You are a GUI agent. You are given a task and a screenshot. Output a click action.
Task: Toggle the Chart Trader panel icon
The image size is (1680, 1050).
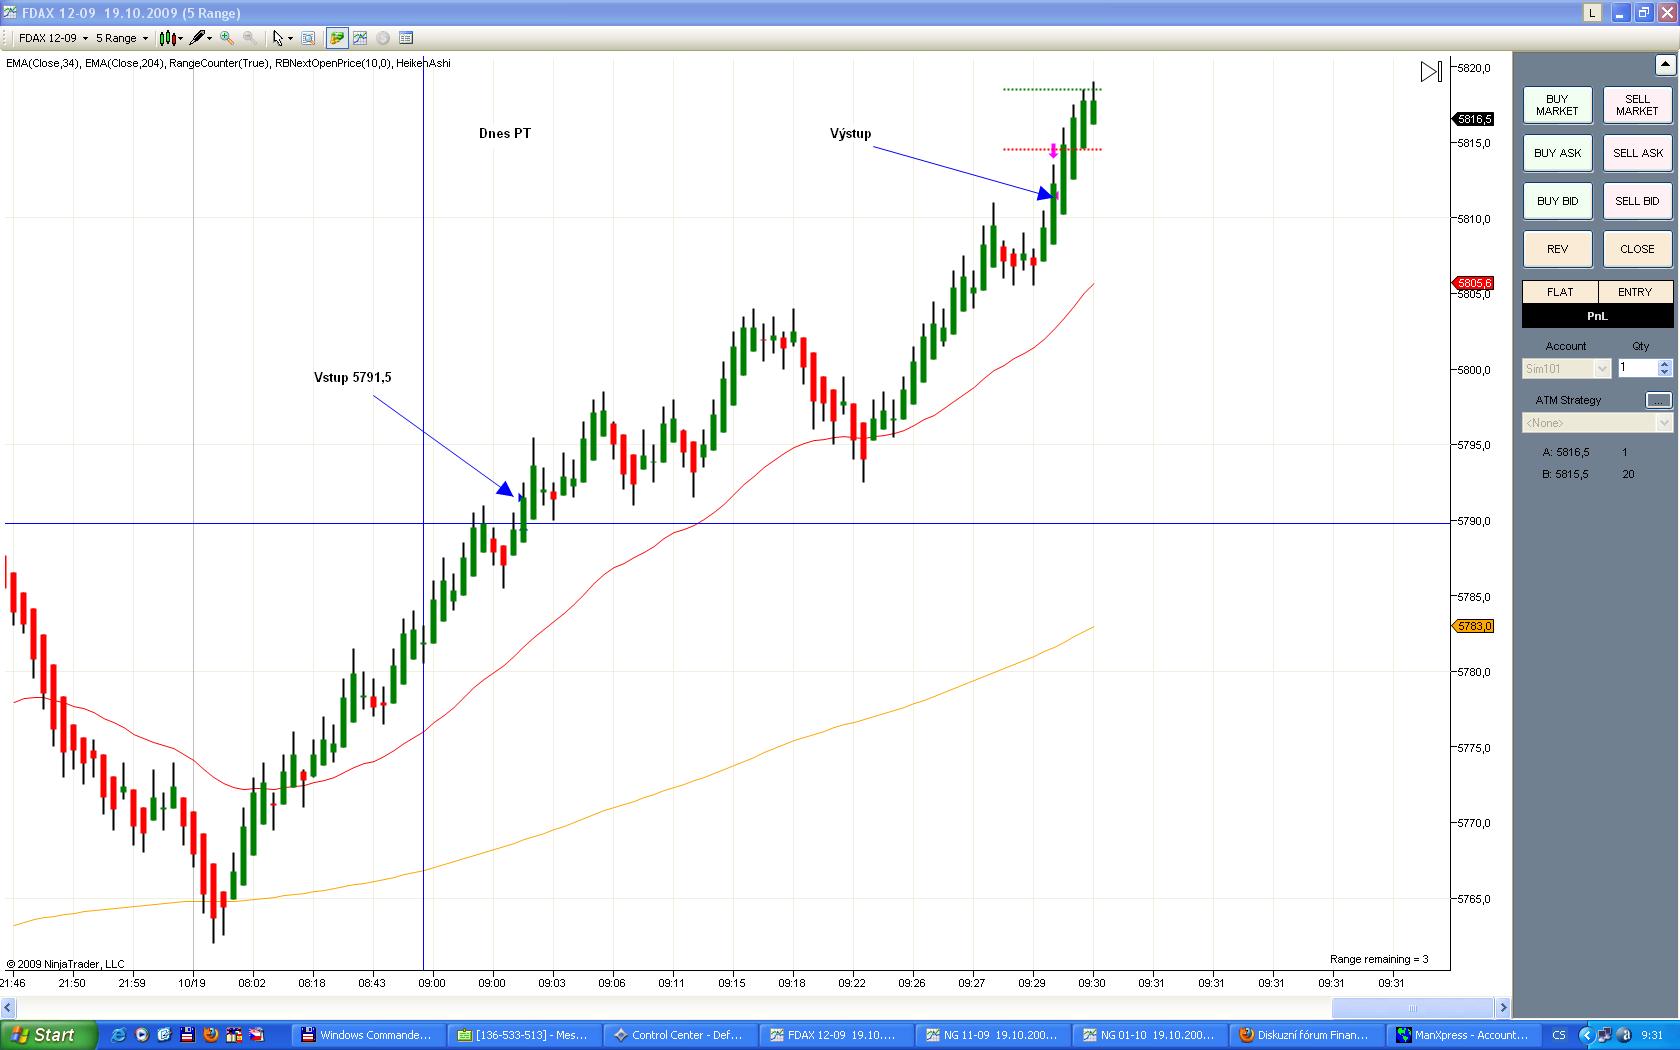337,38
